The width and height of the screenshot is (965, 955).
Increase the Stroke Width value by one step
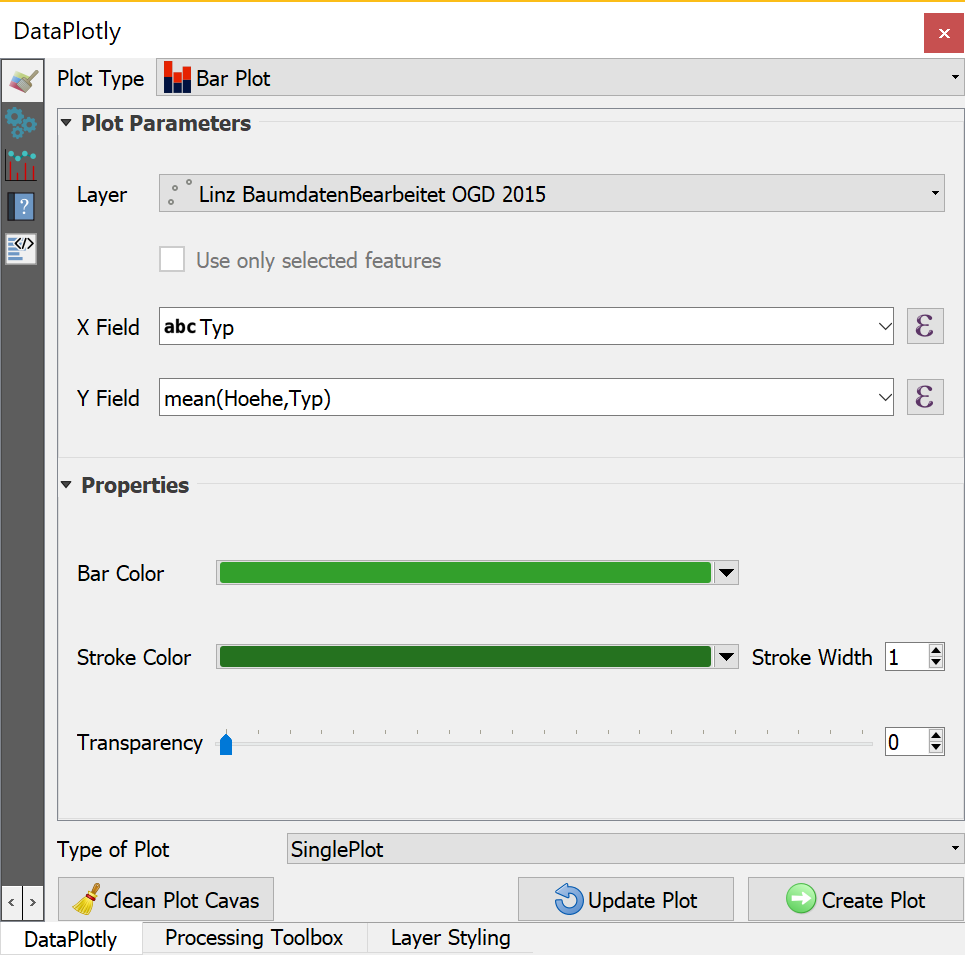click(x=936, y=651)
